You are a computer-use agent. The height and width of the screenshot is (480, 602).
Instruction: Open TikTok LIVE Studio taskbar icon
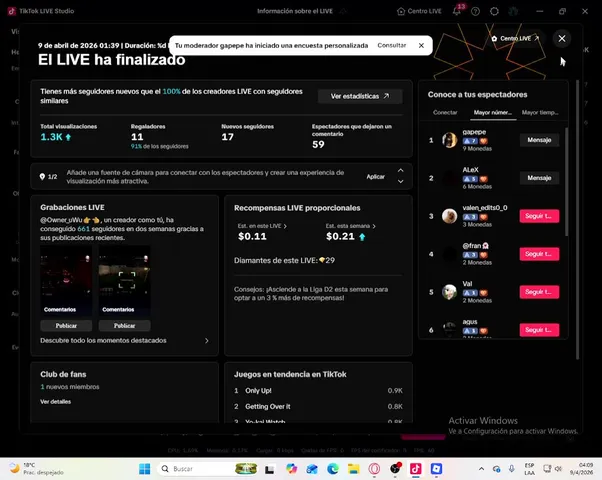pyautogui.click(x=416, y=469)
